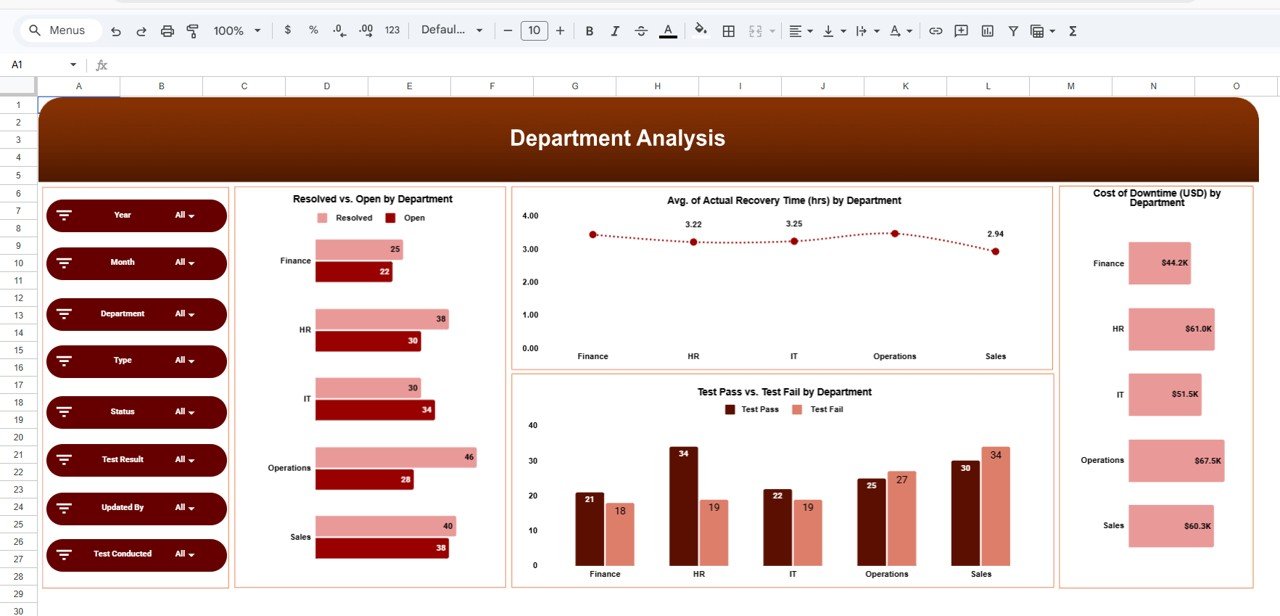Open the Menus search box

[59, 30]
